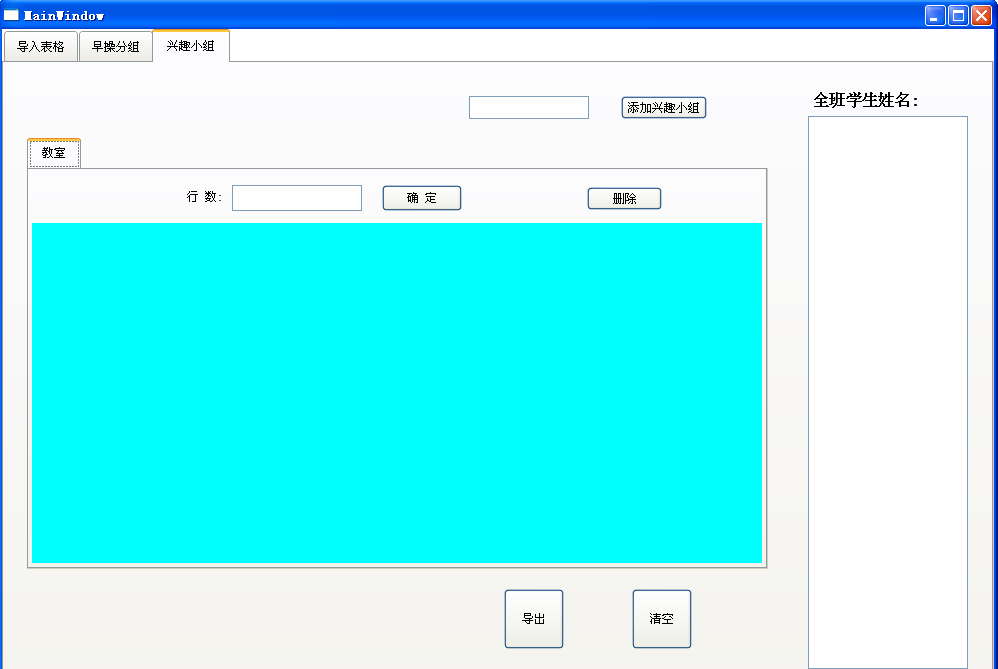Switch to the 导入表格 tab

40,46
